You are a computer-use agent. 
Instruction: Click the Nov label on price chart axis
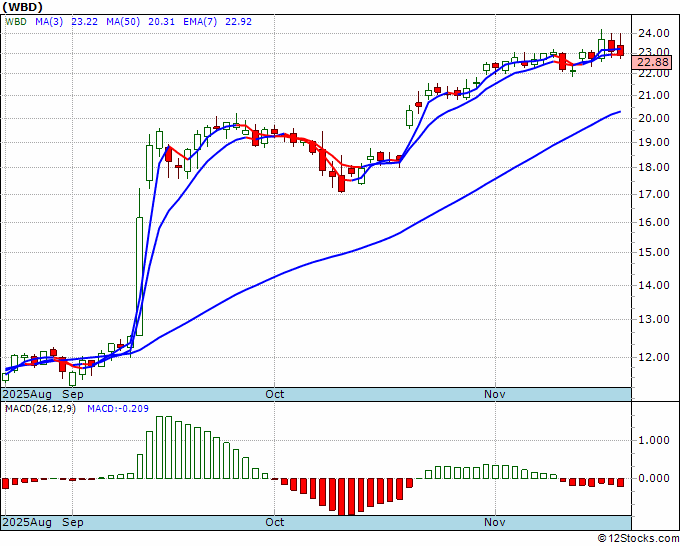(x=495, y=394)
